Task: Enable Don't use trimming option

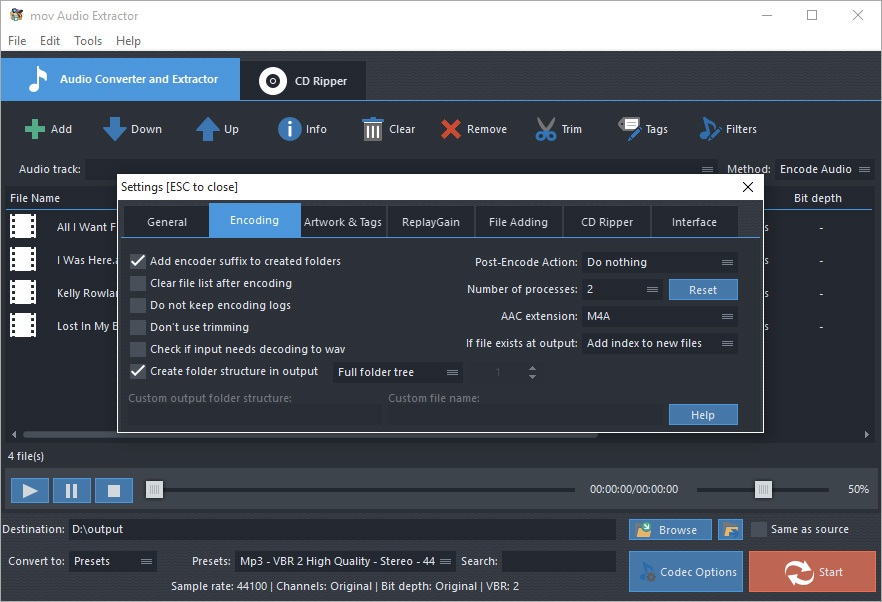Action: (x=138, y=327)
